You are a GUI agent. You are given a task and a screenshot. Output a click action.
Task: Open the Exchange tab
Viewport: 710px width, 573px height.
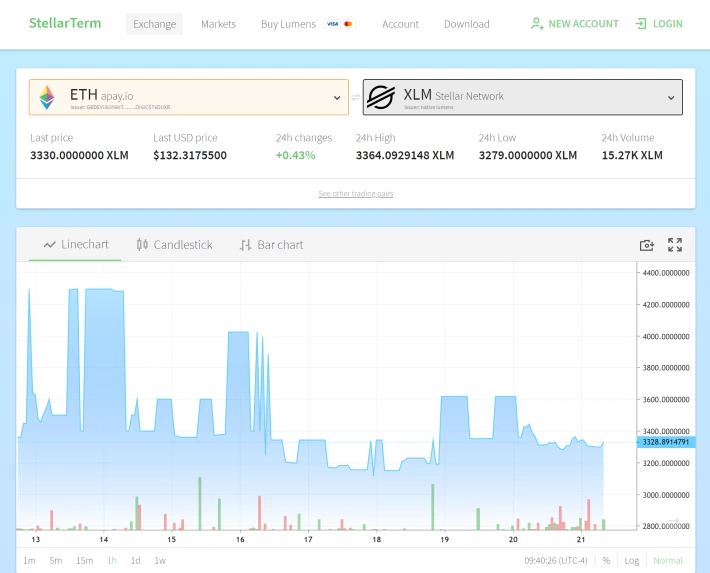pos(154,24)
